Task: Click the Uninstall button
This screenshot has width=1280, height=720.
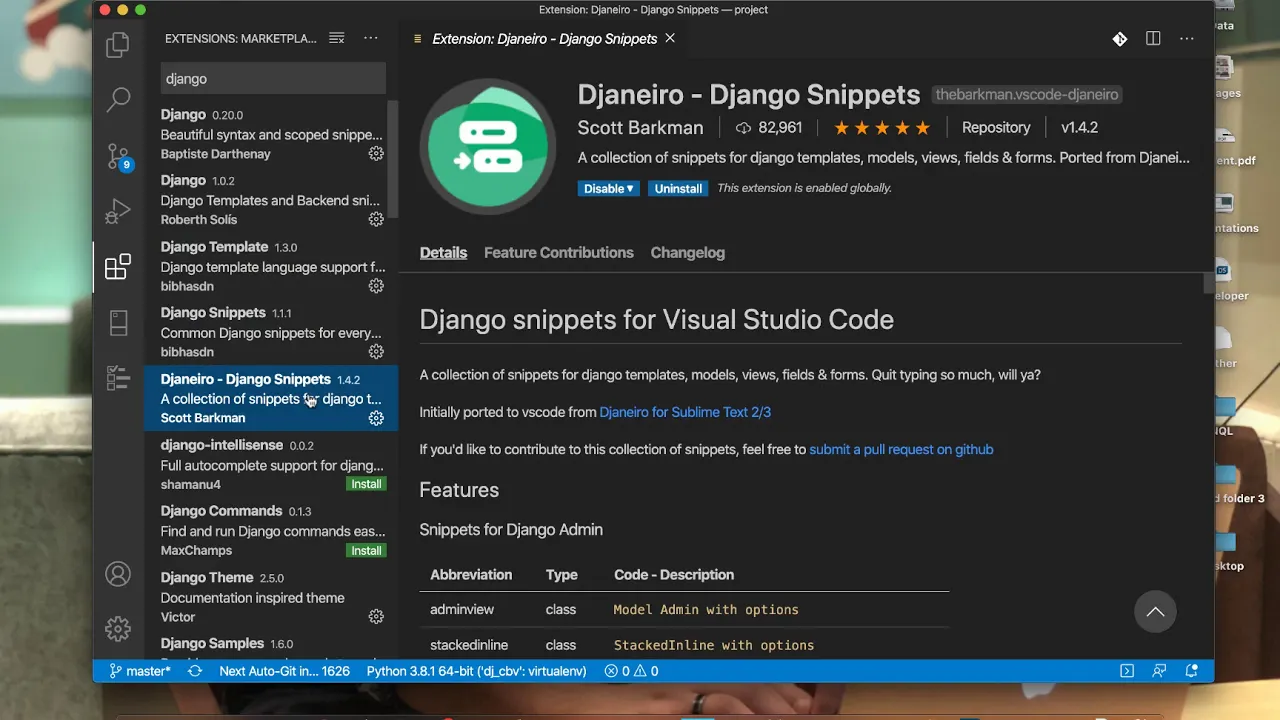Action: tap(678, 188)
